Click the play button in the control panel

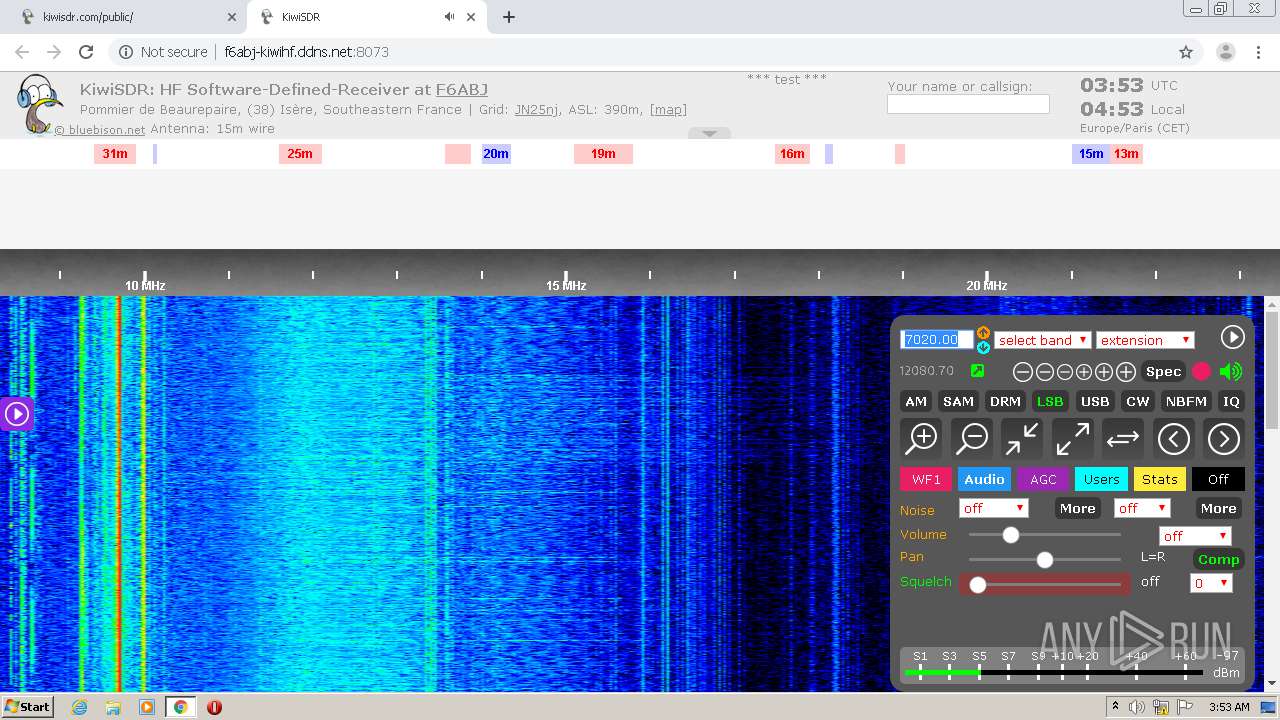coord(1232,337)
